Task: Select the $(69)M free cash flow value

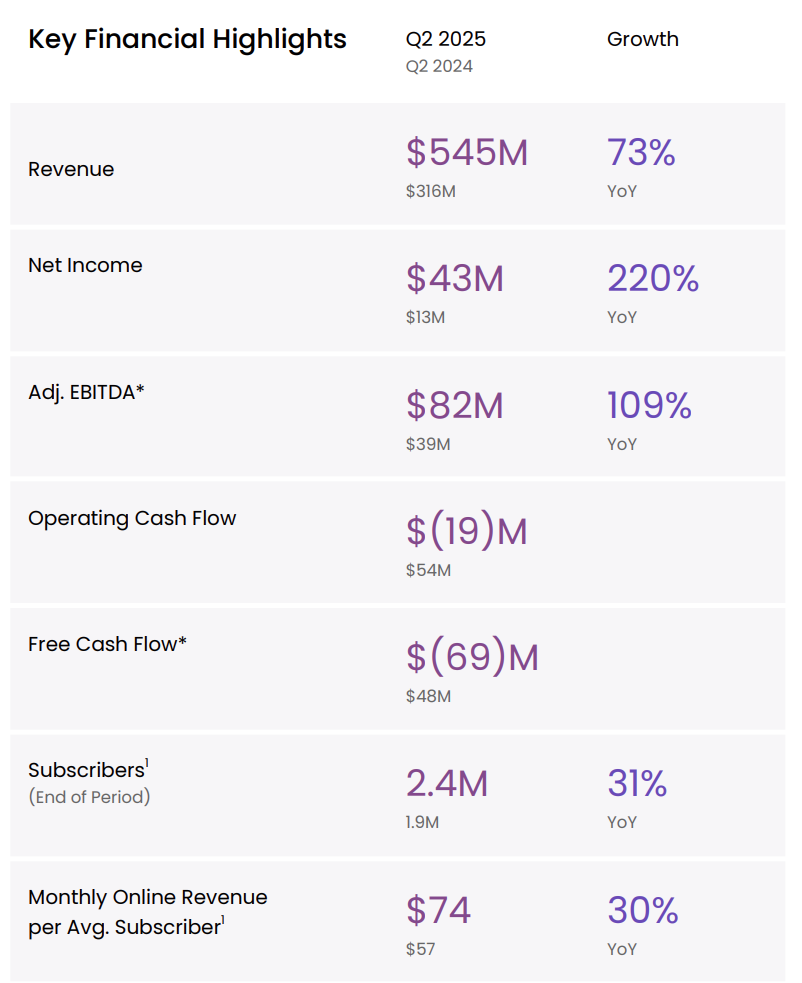Action: point(472,658)
